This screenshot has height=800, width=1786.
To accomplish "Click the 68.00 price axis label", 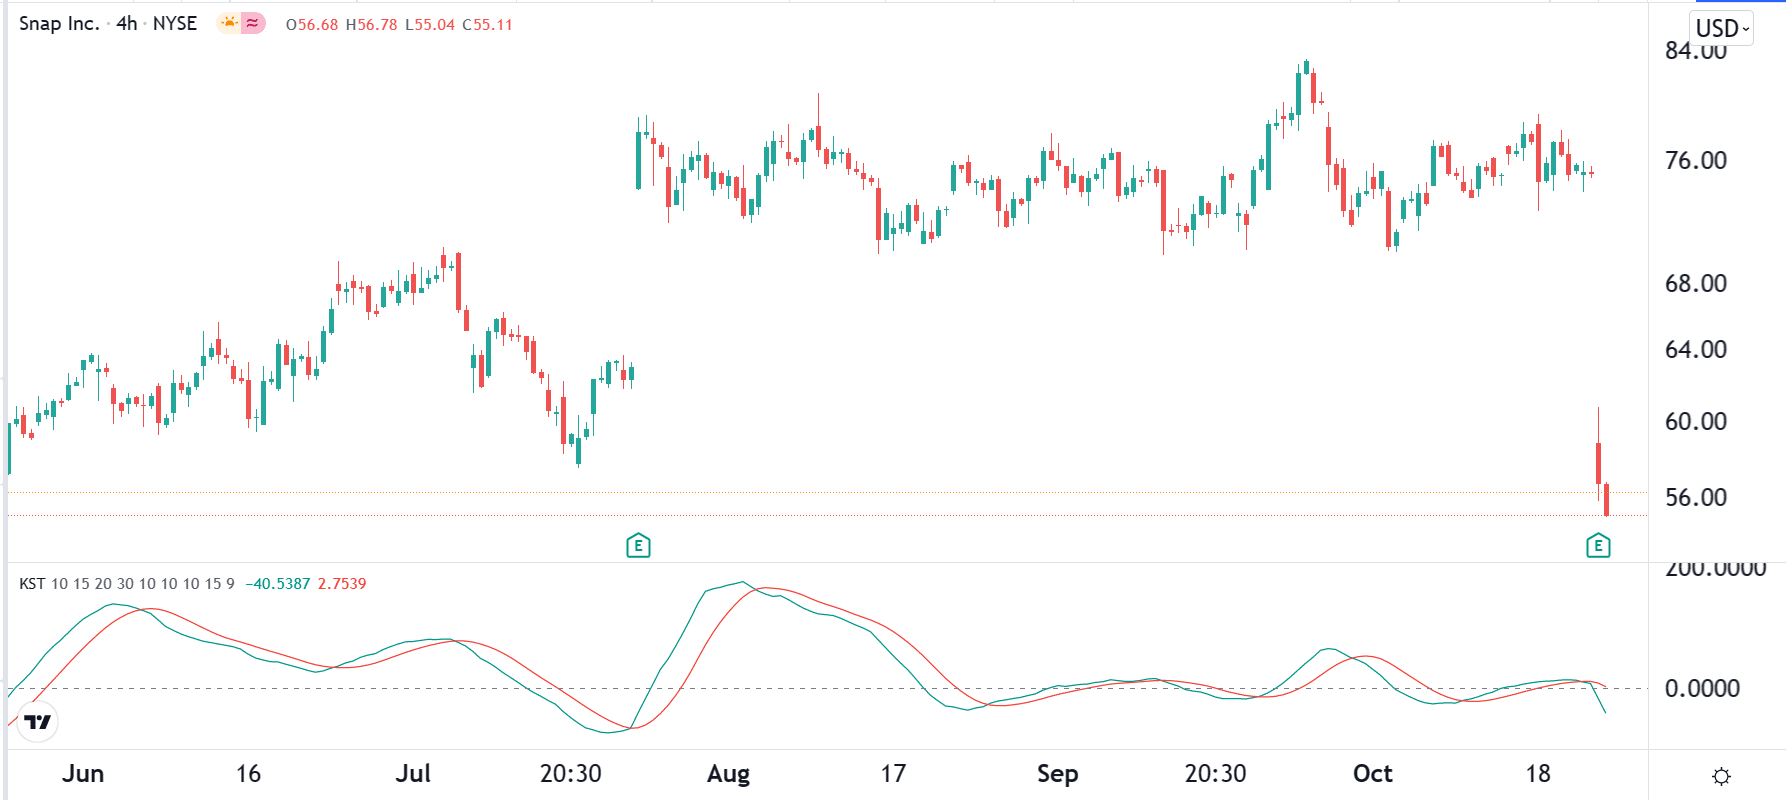I will click(1695, 283).
